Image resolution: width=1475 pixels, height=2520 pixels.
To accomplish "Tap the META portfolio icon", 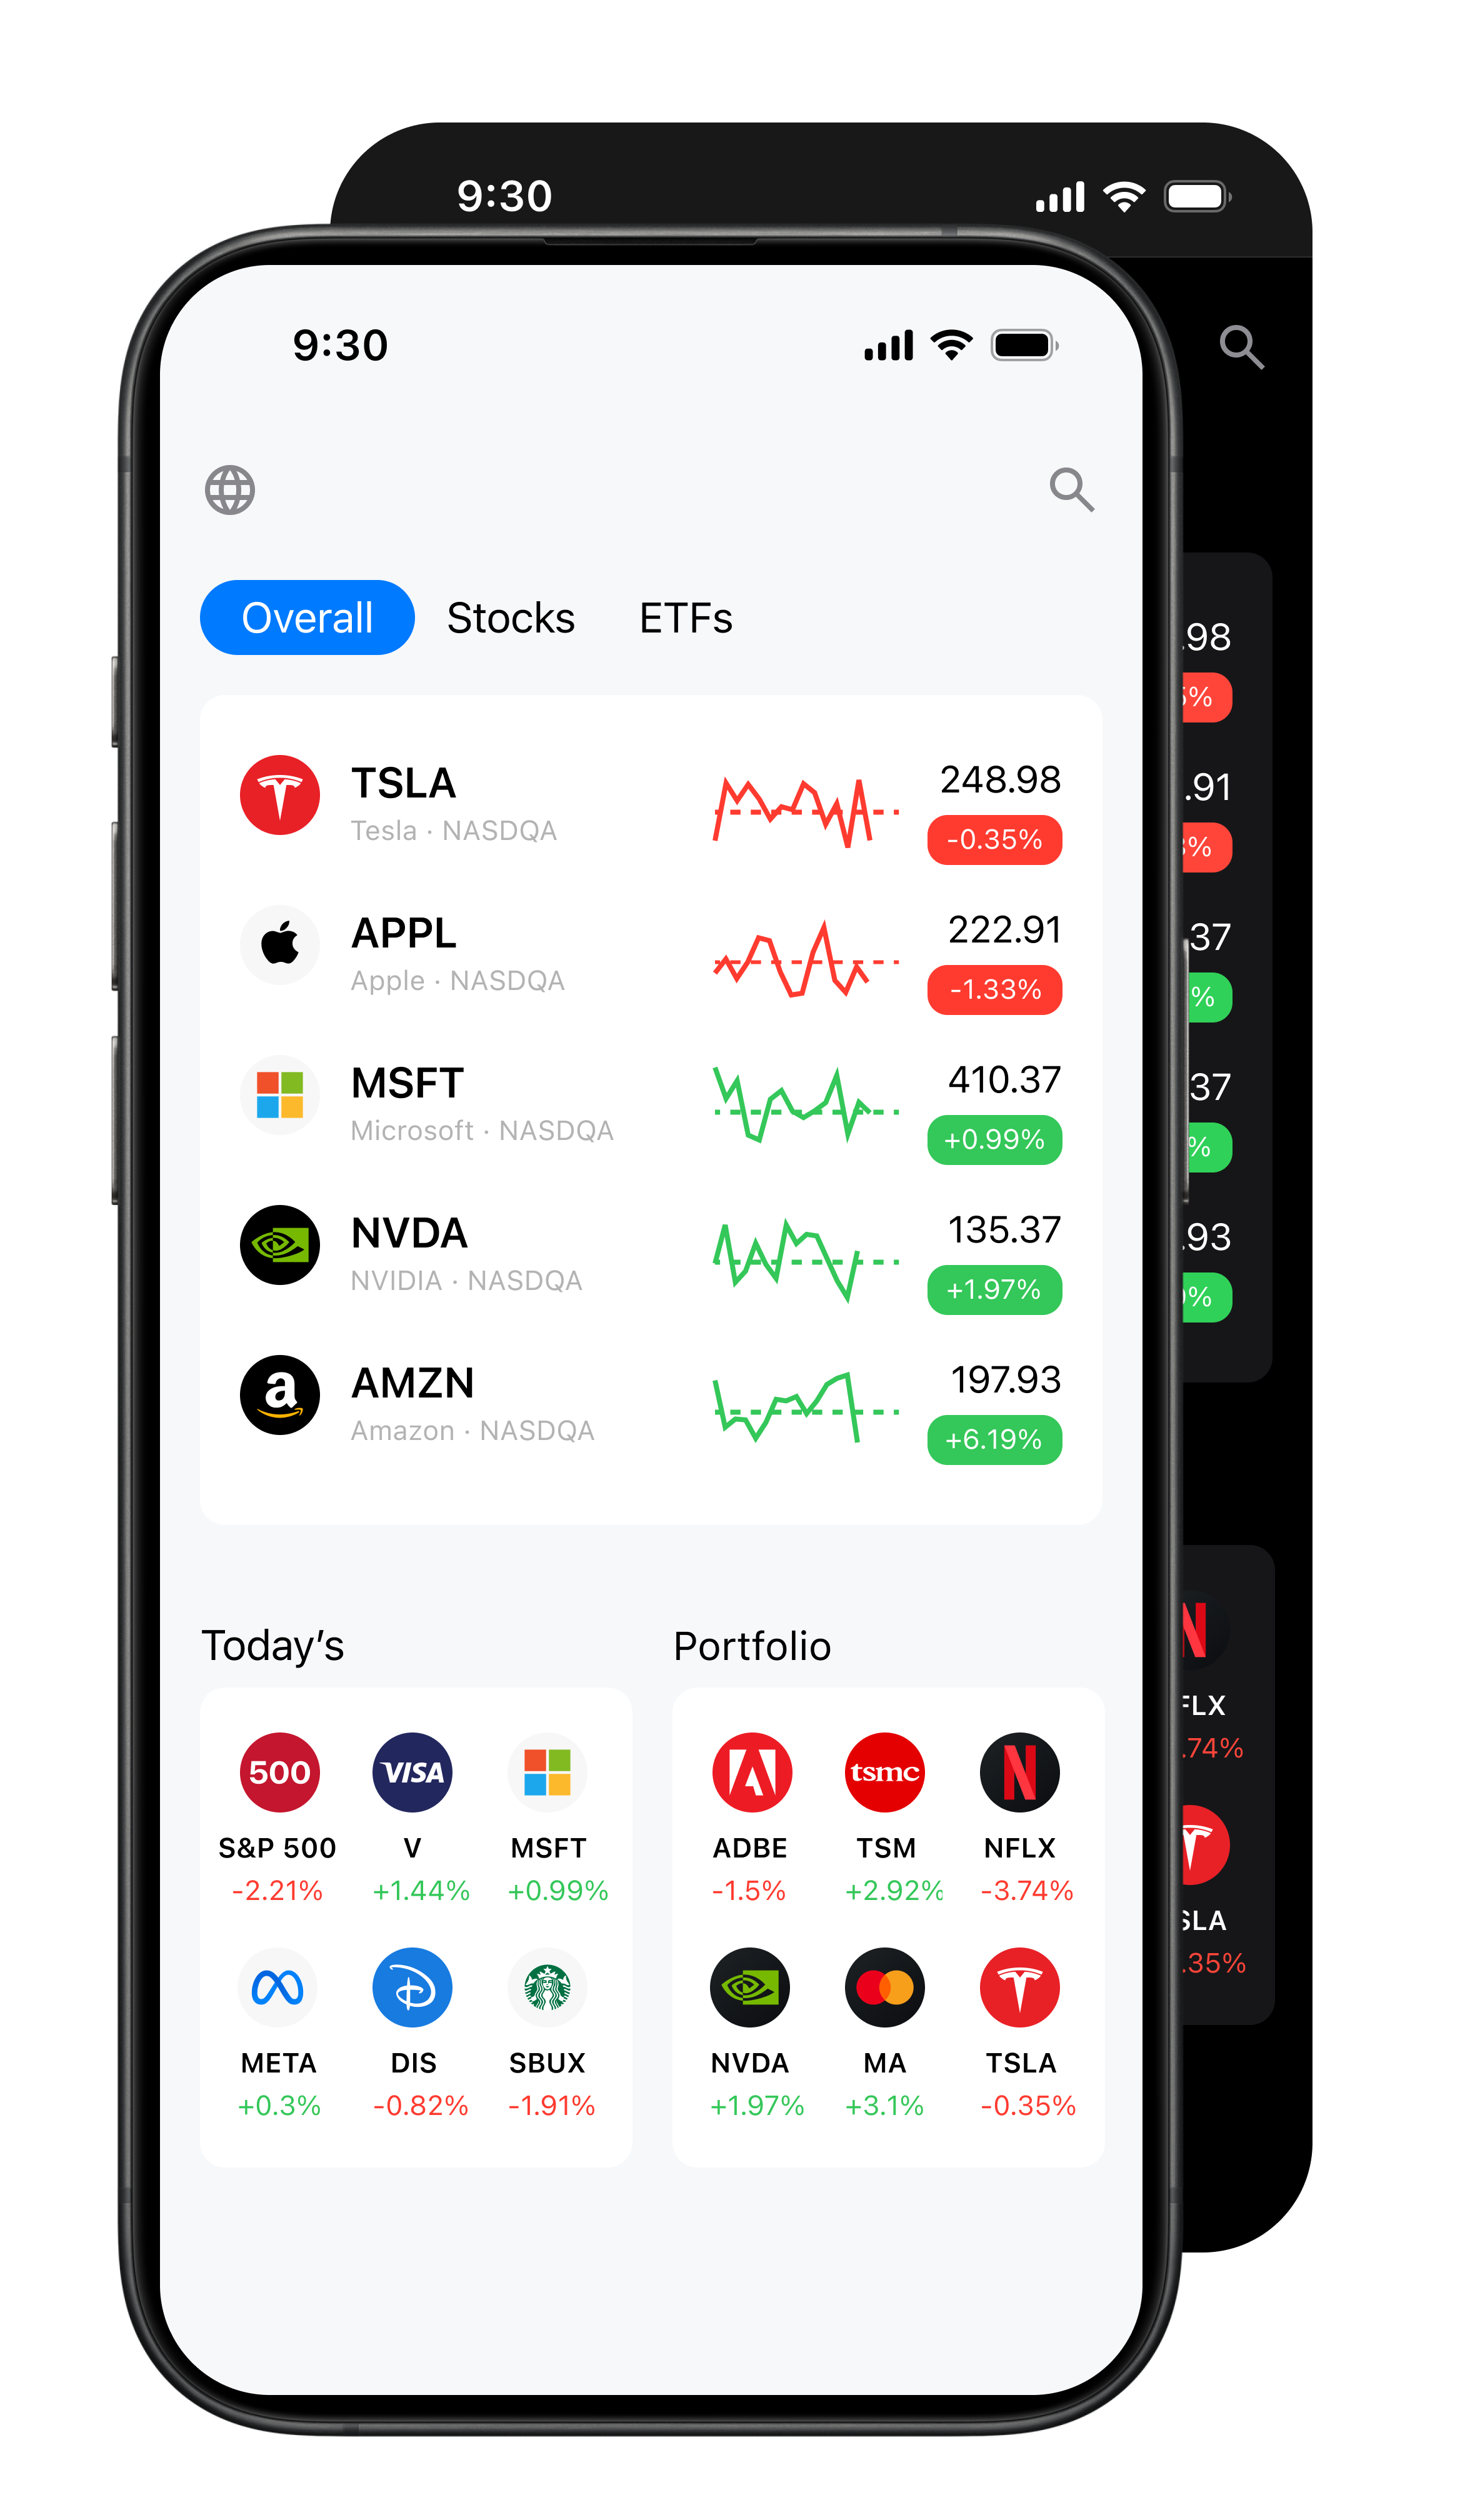I will pyautogui.click(x=277, y=1986).
